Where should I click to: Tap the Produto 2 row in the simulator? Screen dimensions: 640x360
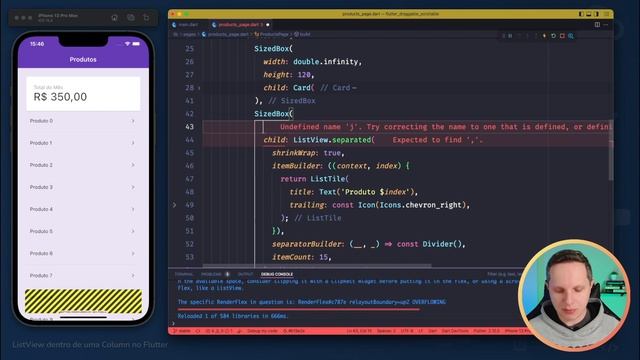pyautogui.click(x=83, y=165)
